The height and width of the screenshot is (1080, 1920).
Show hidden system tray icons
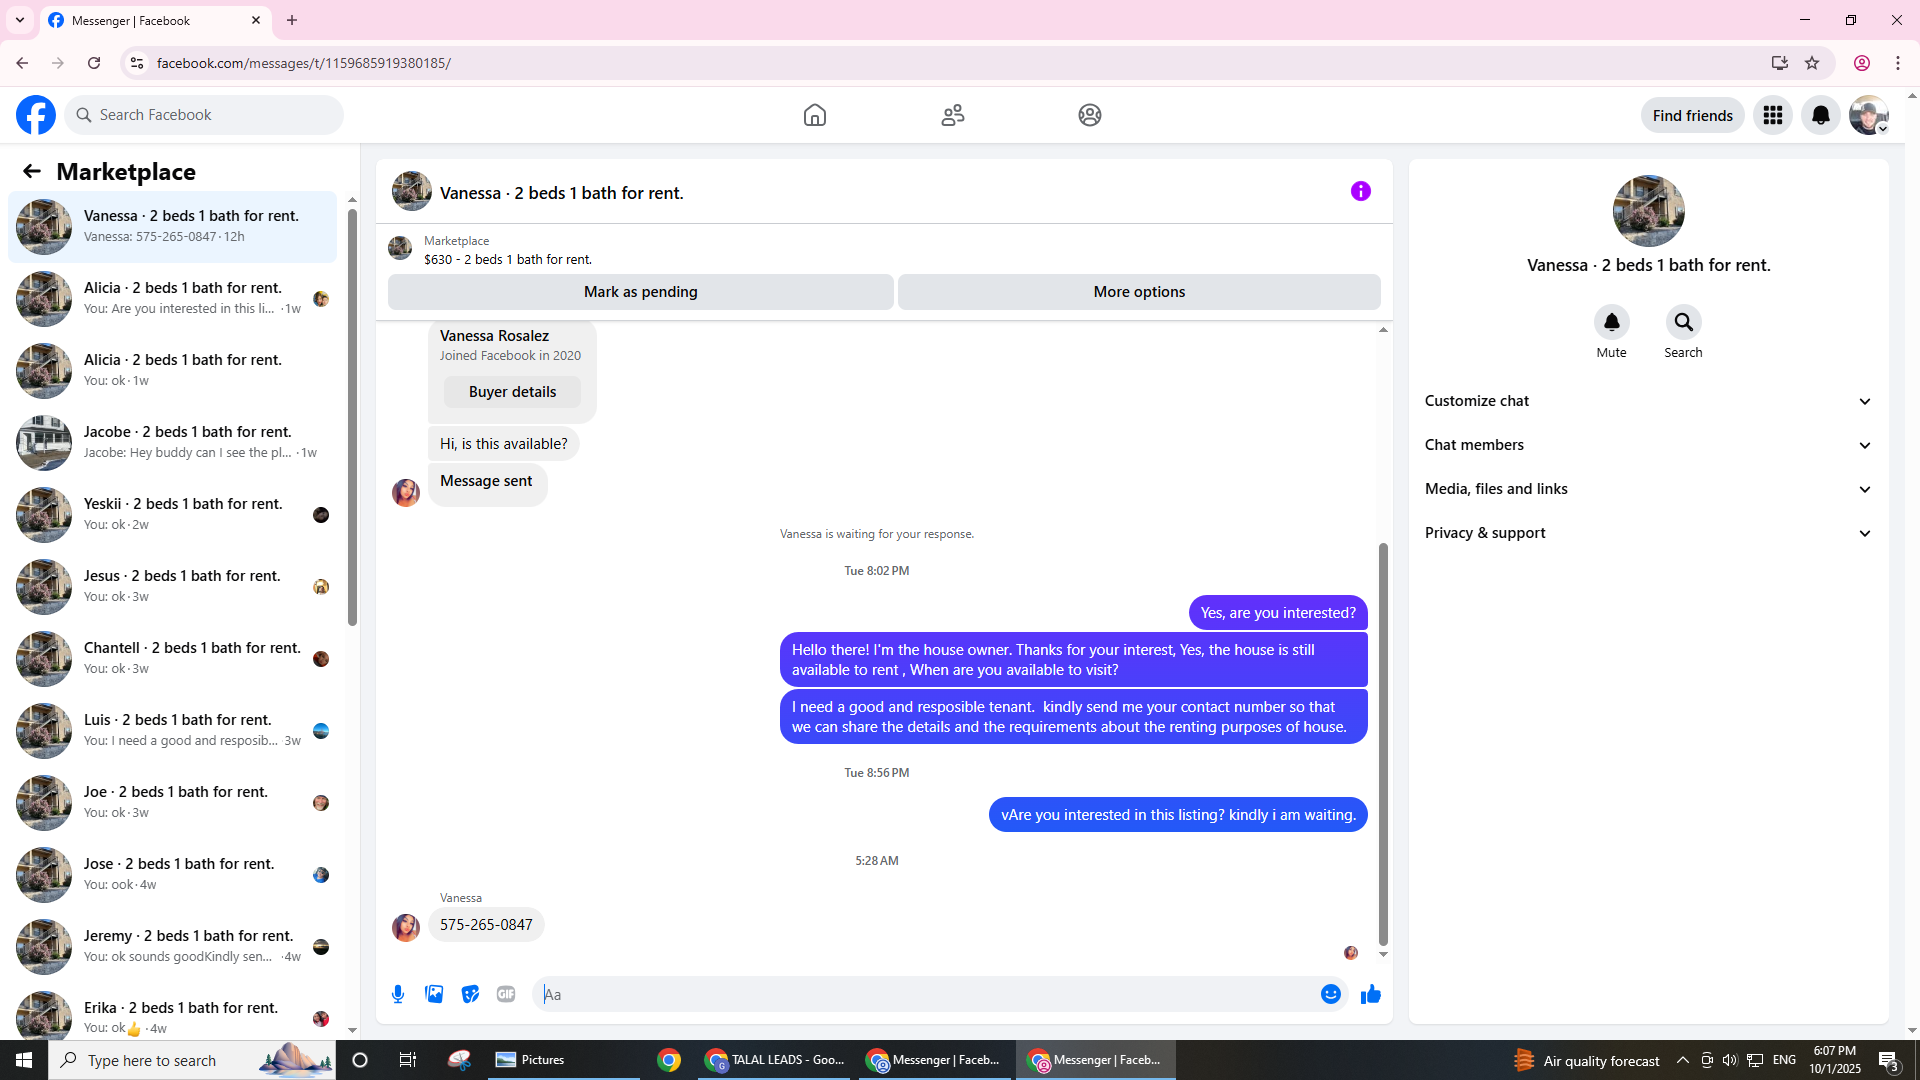coord(1683,1060)
